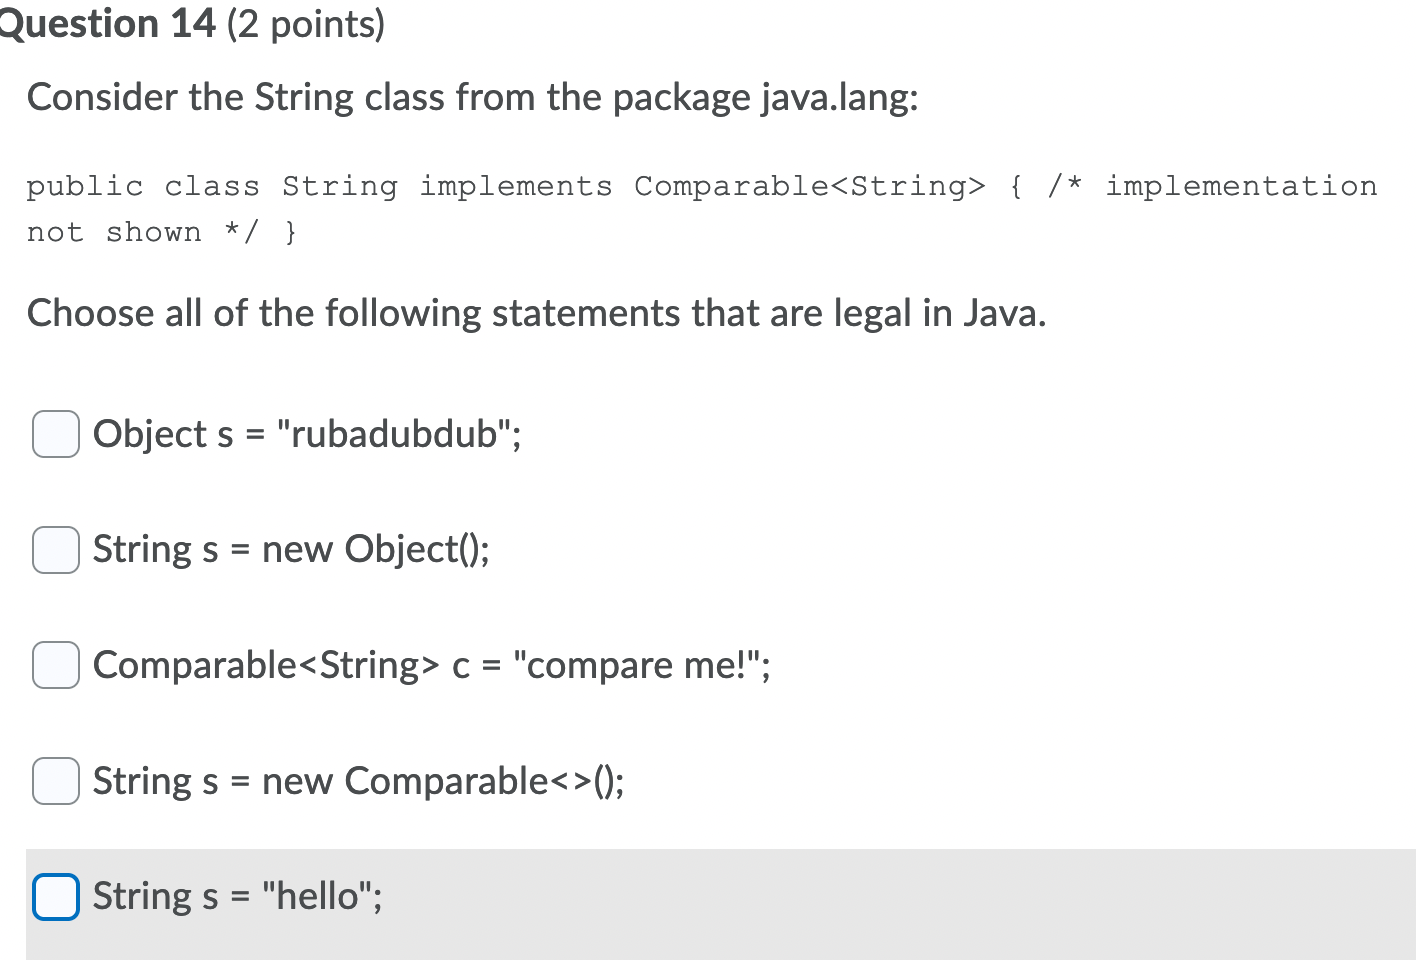Click the new Comparable<>() answer label text
The width and height of the screenshot is (1416, 960).
[x=443, y=780]
